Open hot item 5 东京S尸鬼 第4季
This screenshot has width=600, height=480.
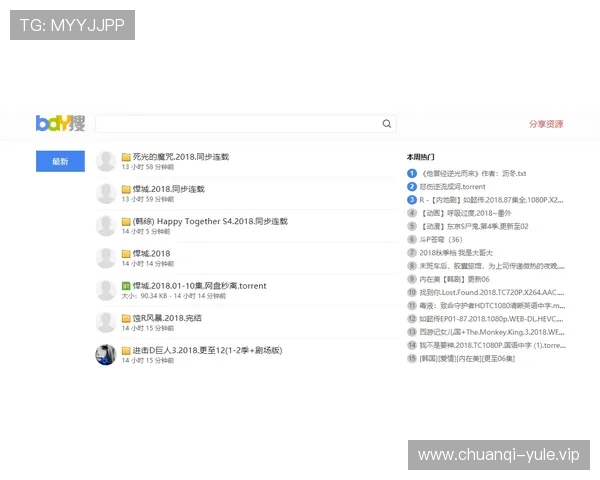[x=474, y=226]
